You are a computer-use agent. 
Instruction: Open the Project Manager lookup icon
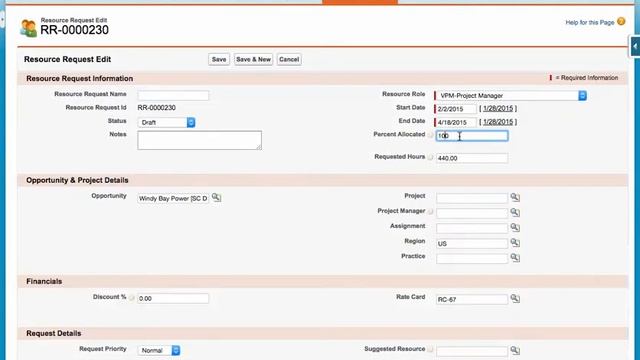(x=515, y=212)
